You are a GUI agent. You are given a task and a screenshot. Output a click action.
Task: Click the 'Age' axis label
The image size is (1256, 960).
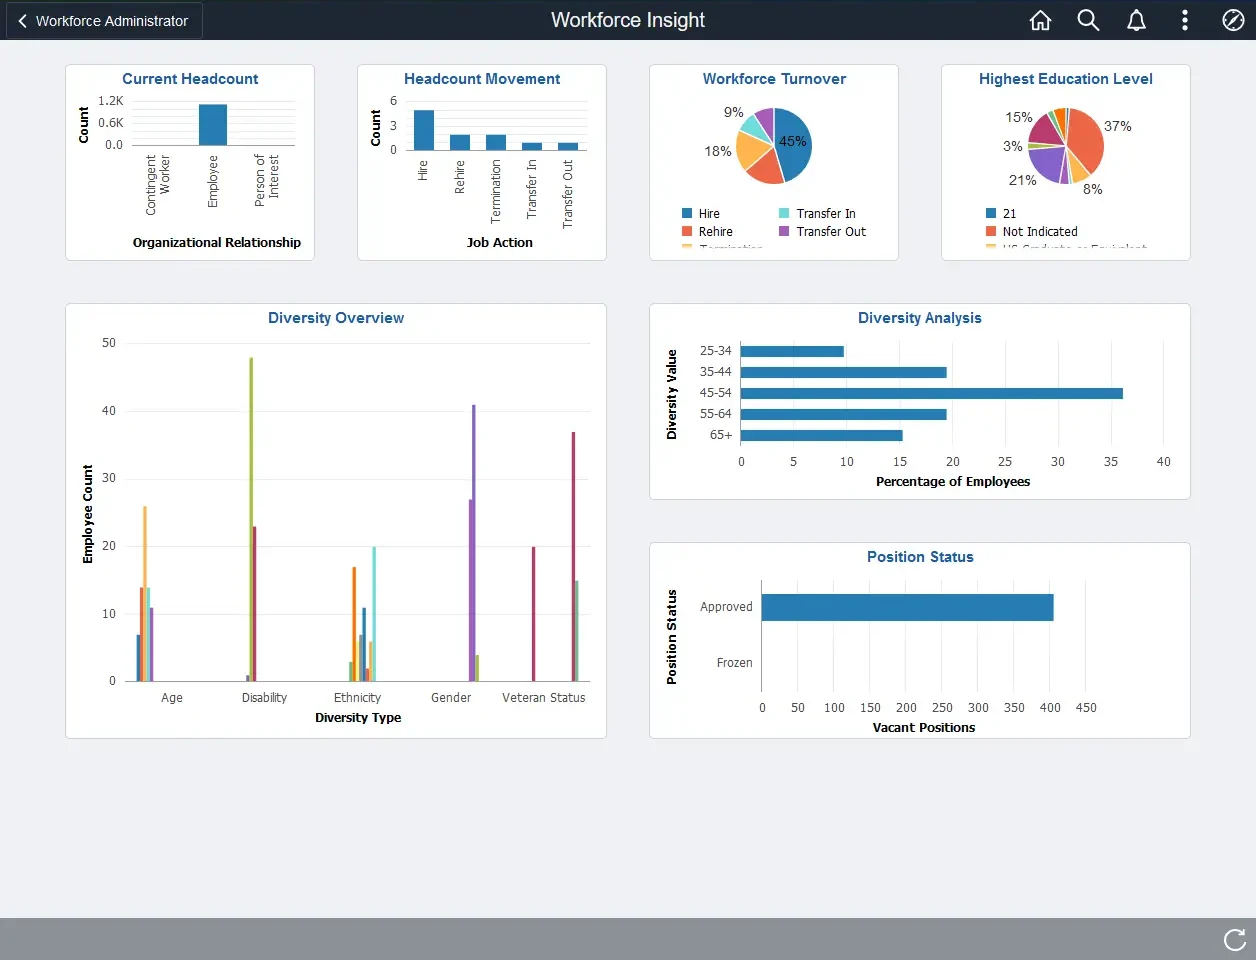tap(172, 698)
